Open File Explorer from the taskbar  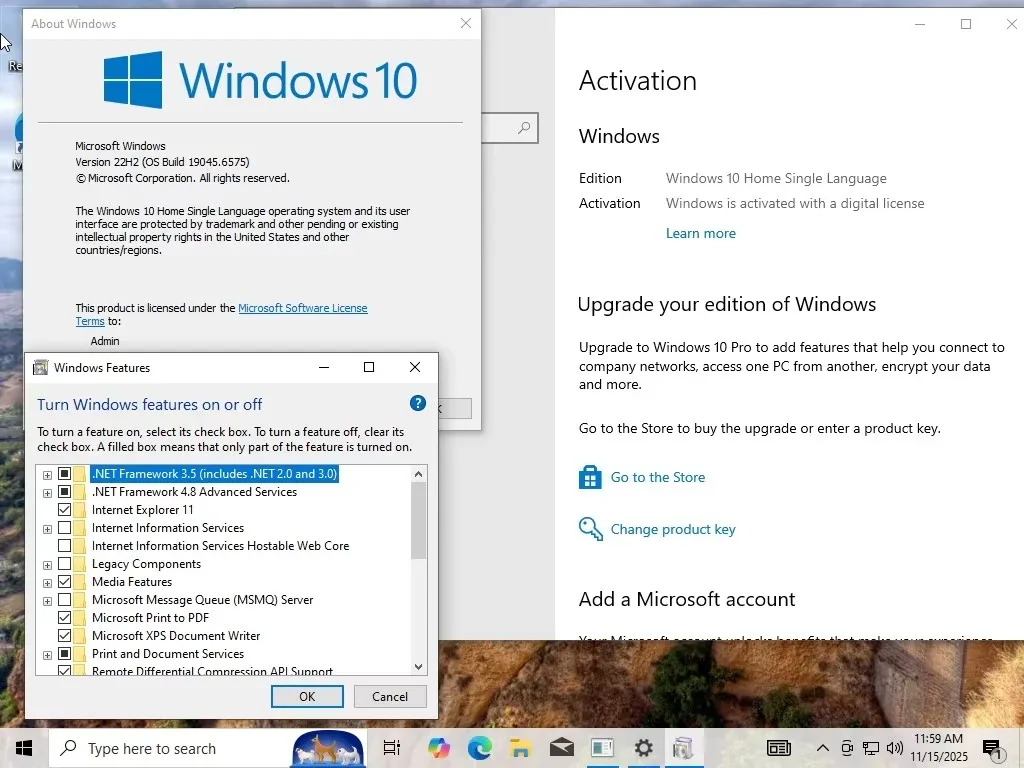click(519, 748)
